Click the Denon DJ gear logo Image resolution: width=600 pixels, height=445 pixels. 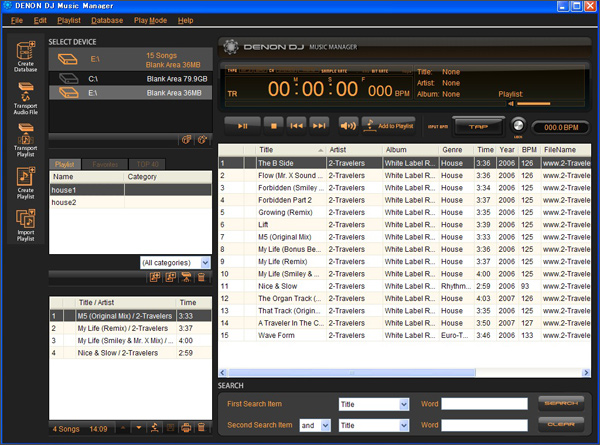pos(231,47)
